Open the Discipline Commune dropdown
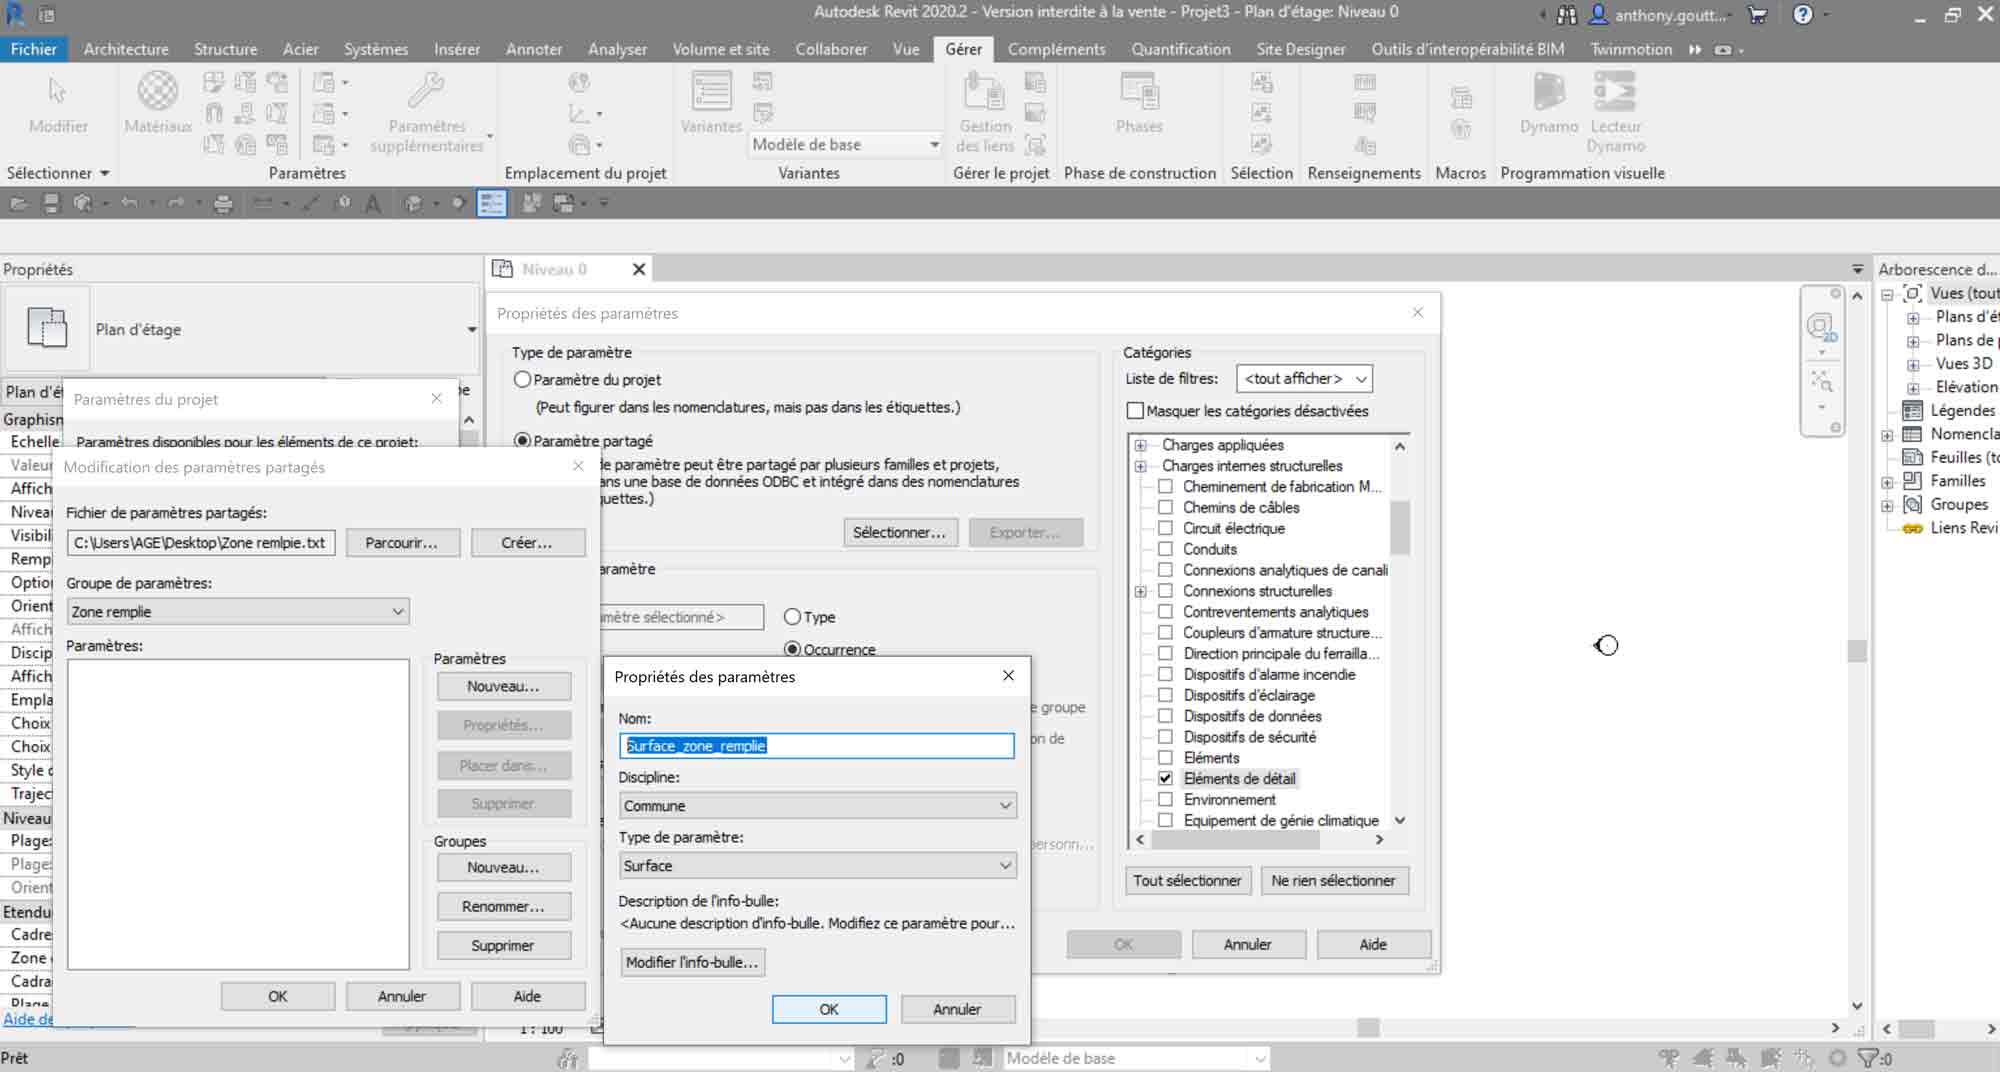Image resolution: width=2000 pixels, height=1072 pixels. 817,806
